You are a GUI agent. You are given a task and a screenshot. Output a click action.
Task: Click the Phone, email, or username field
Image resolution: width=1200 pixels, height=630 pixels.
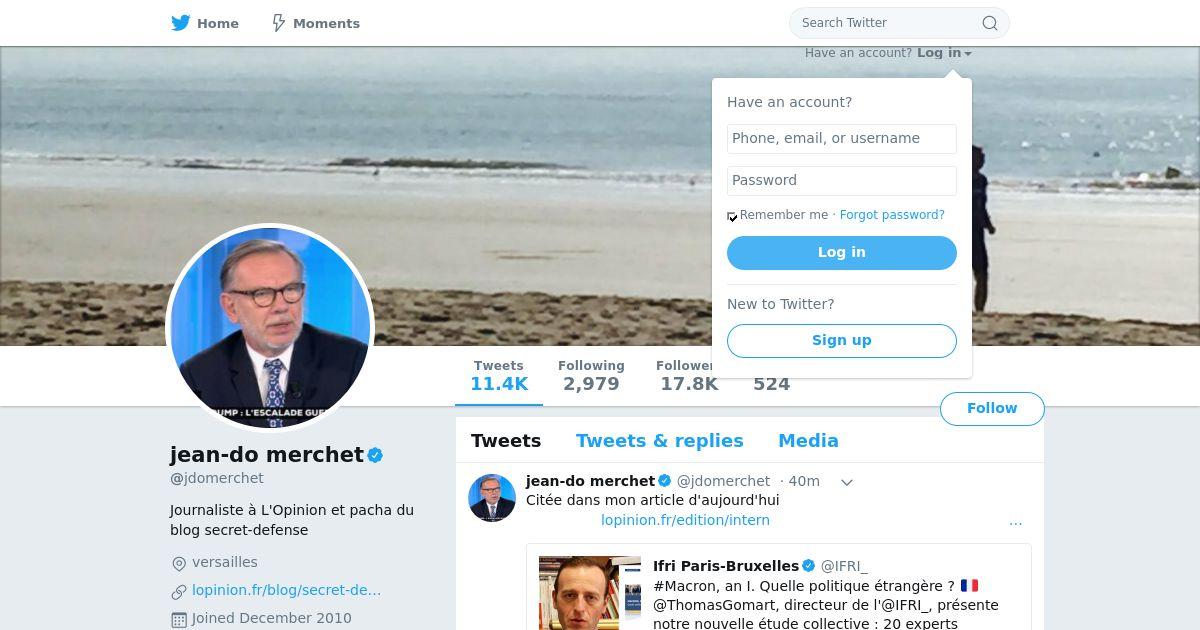[842, 139]
